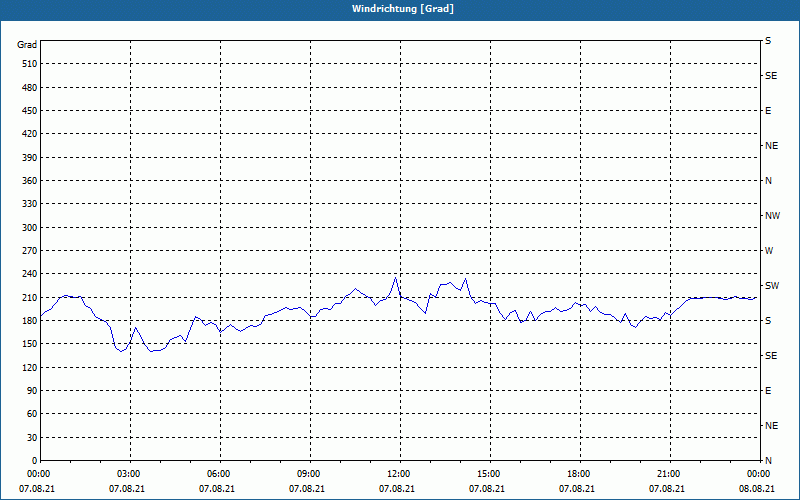Viewport: 800px width, 500px height.
Task: Click the 'E' compass label on the 450 gridline
Action: pos(768,111)
